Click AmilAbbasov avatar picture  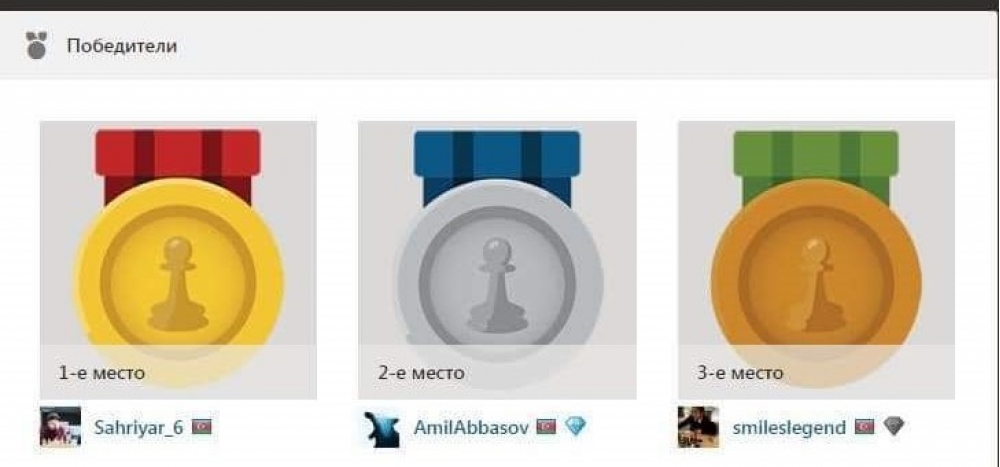tap(382, 429)
